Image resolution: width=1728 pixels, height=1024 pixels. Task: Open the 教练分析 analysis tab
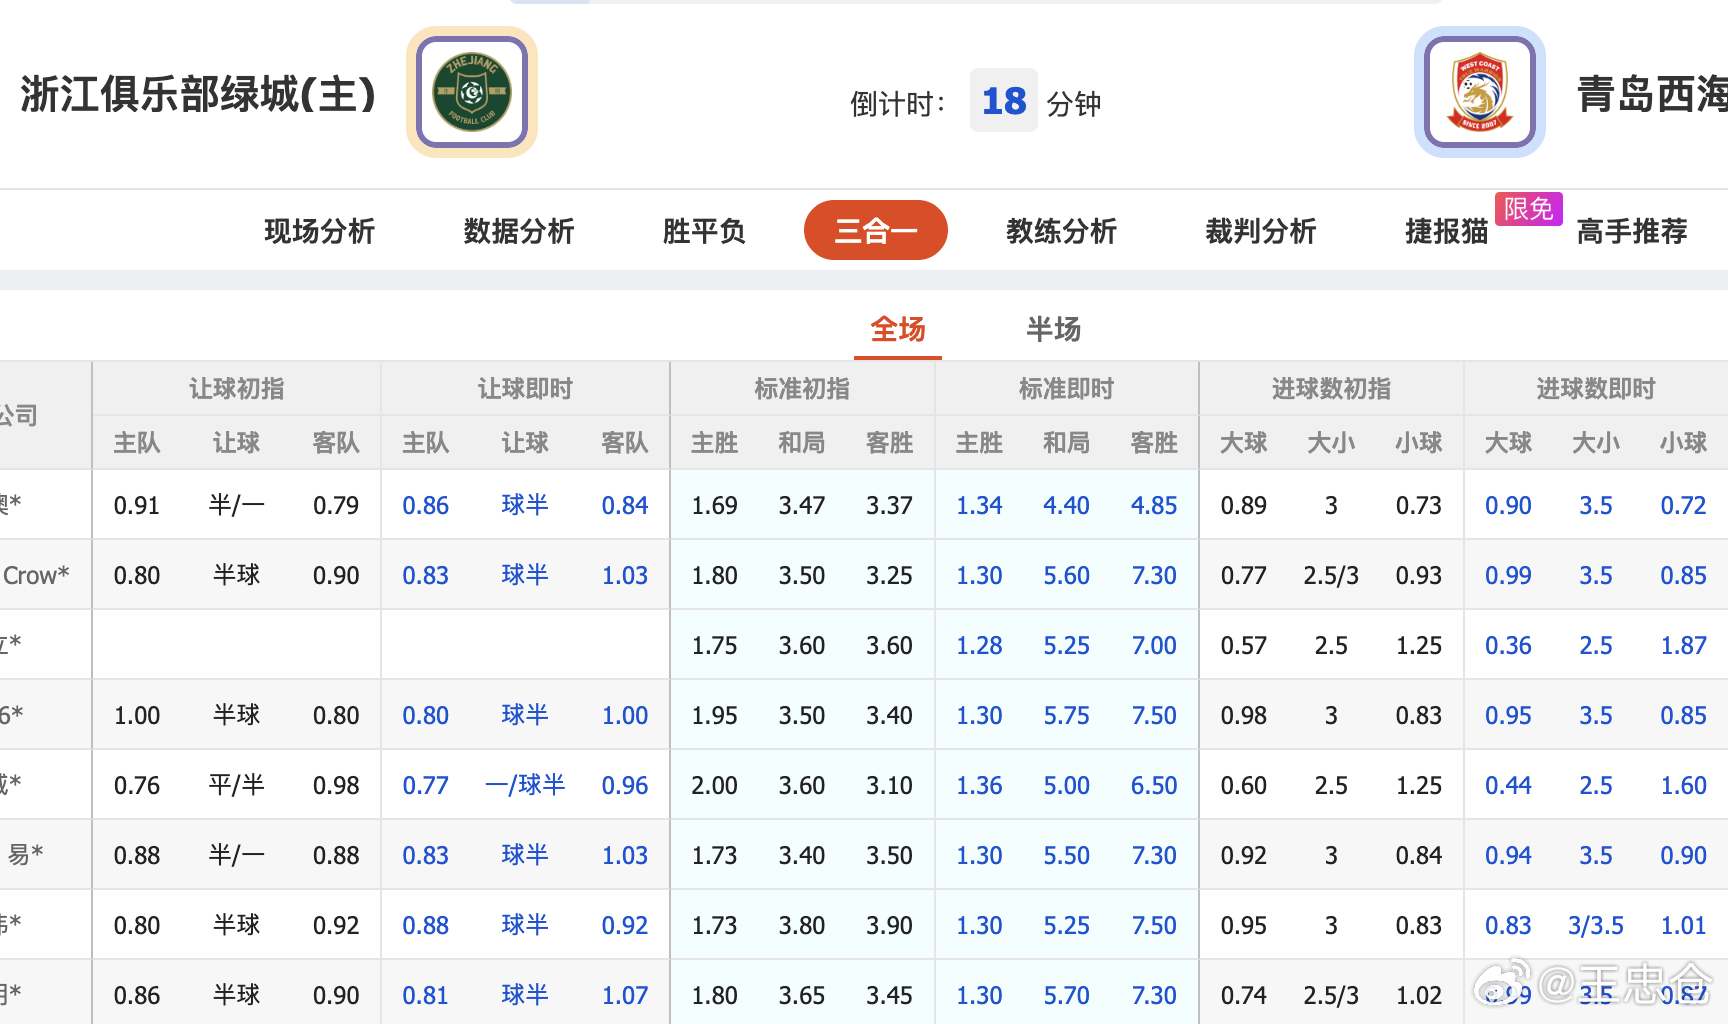[x=1061, y=231]
